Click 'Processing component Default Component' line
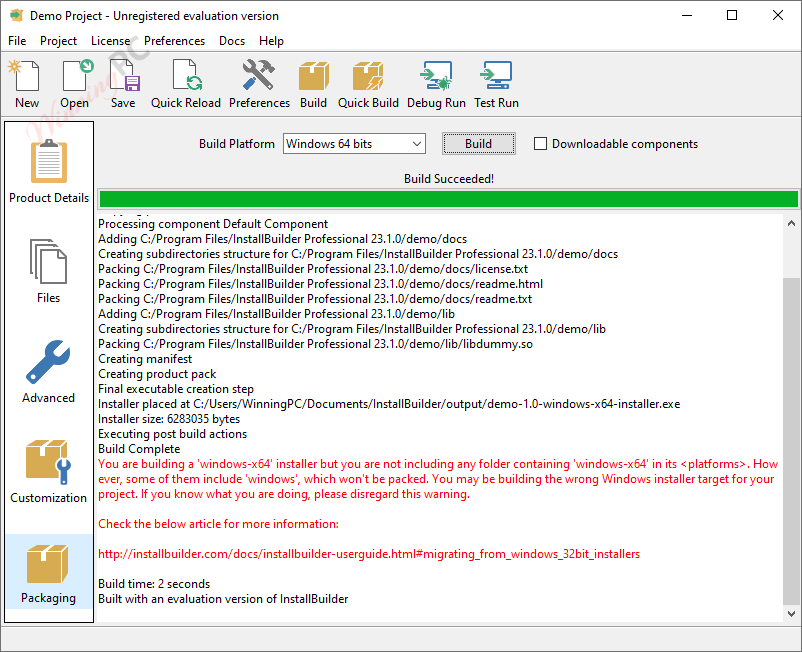802x652 pixels. coord(213,224)
